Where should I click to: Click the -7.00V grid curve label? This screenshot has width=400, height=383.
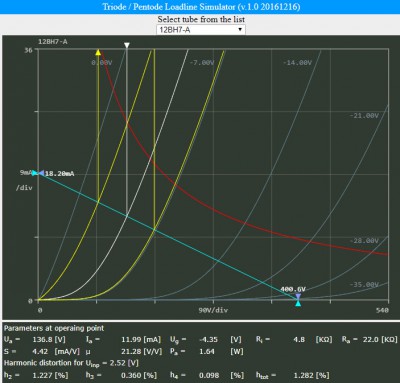coord(202,63)
